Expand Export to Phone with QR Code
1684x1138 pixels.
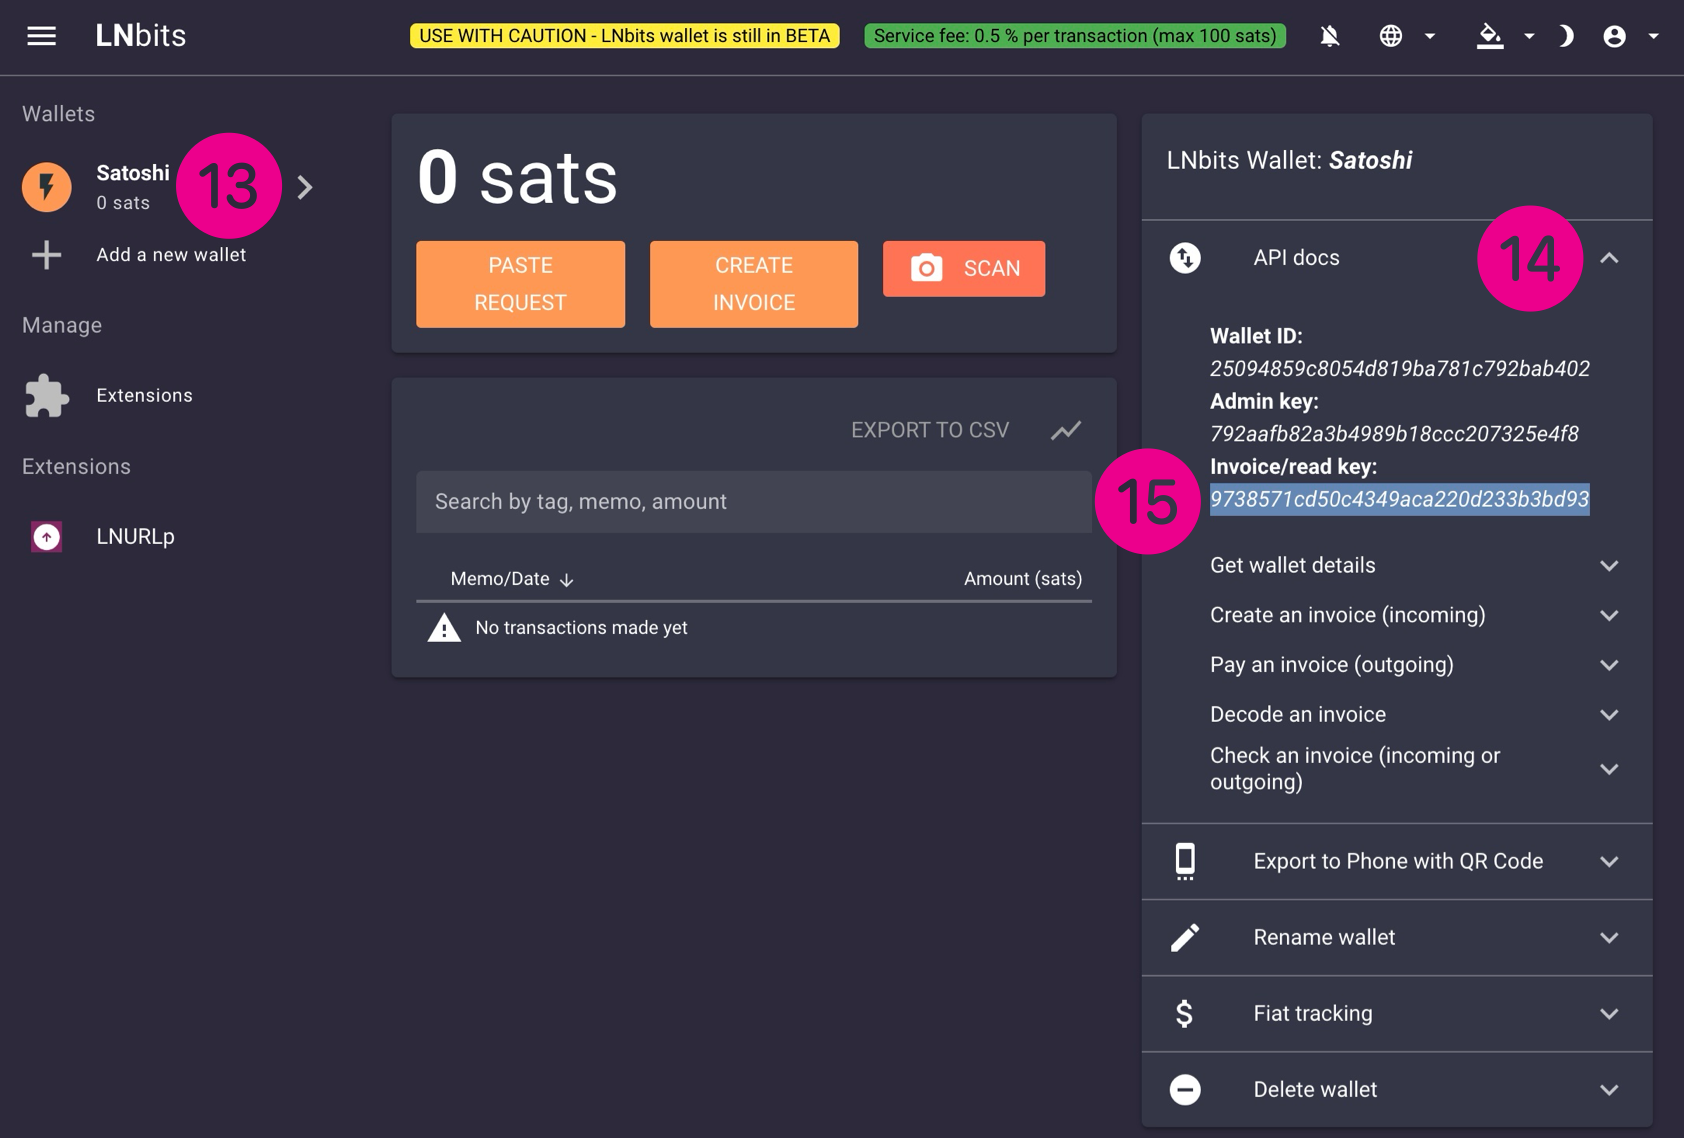click(1397, 861)
